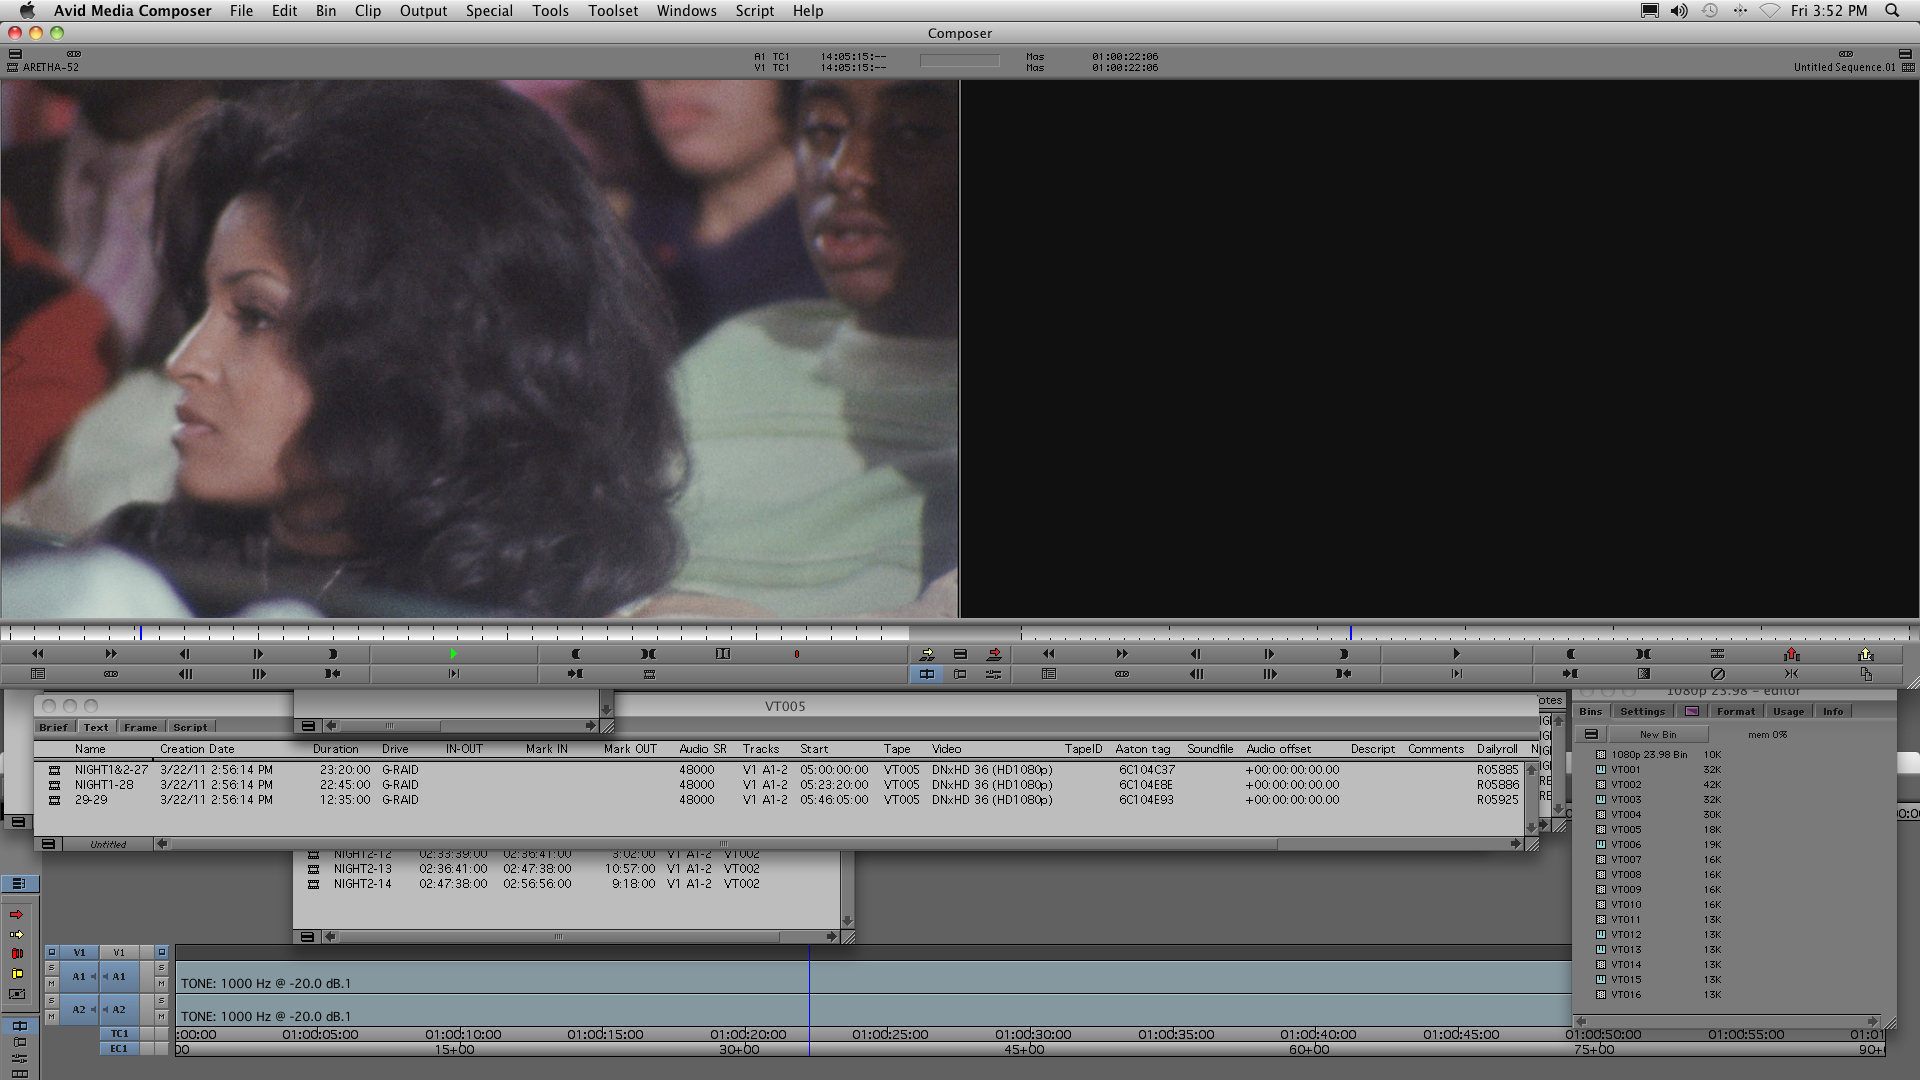Switch to the Settings tab in project window
This screenshot has height=1080, width=1920.
coord(1642,711)
